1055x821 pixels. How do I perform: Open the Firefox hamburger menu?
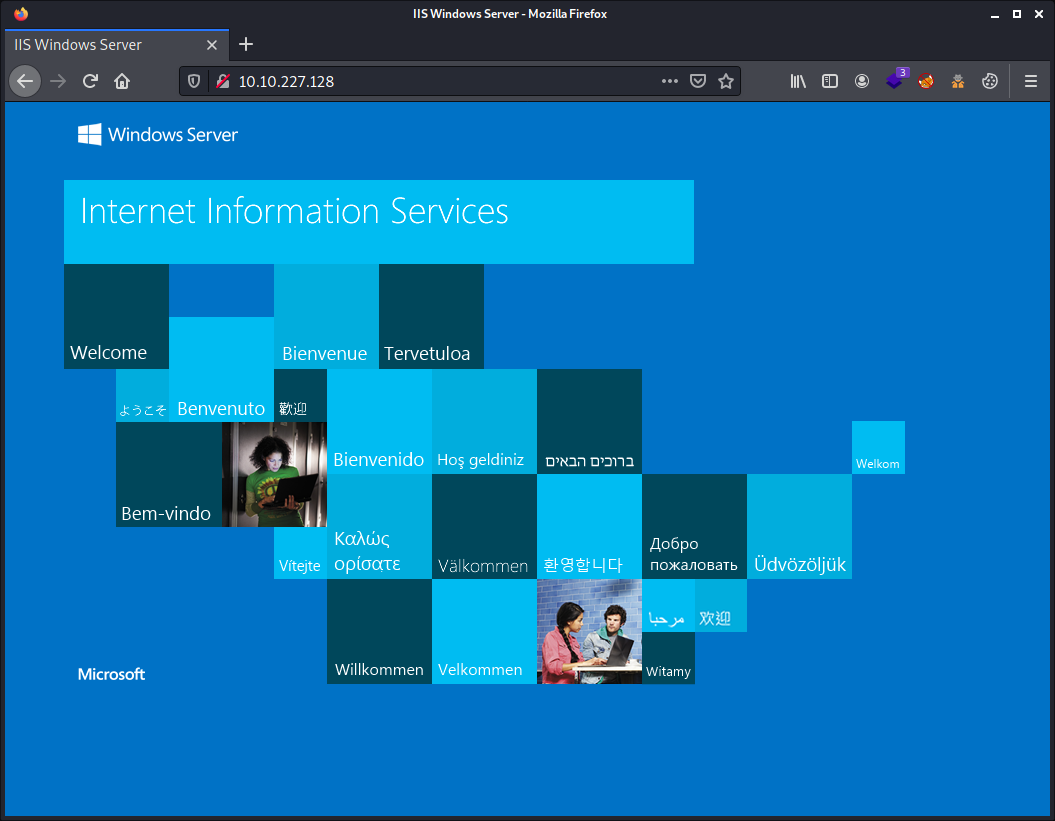pyautogui.click(x=1030, y=81)
